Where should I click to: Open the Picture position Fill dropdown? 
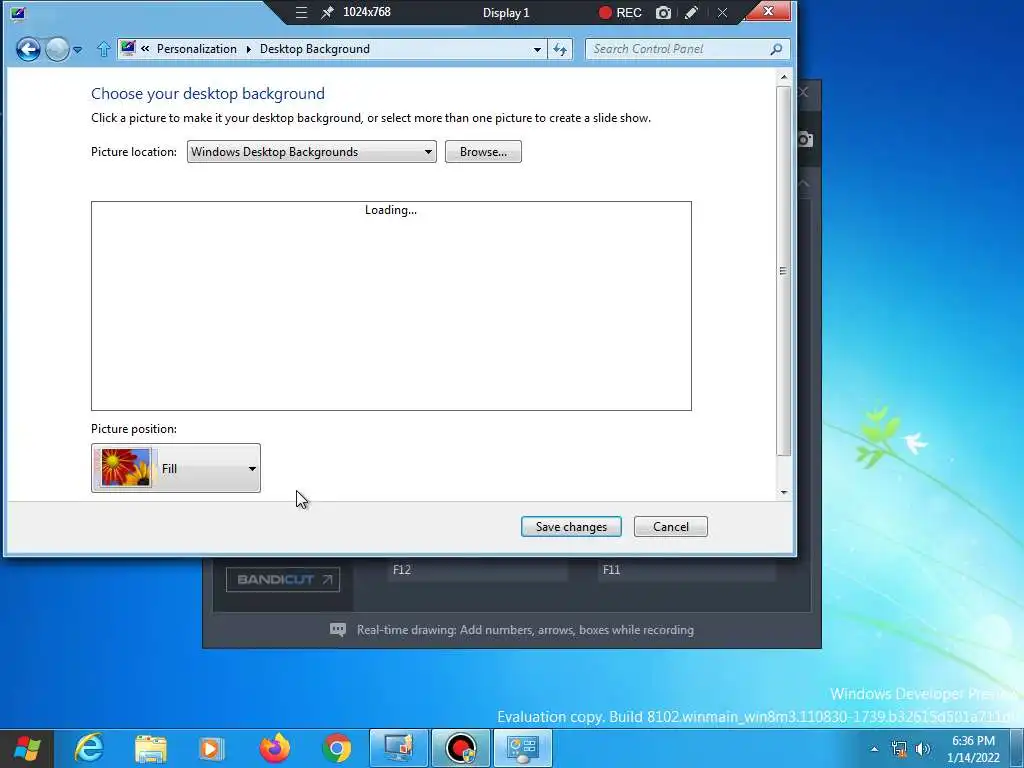click(x=176, y=468)
